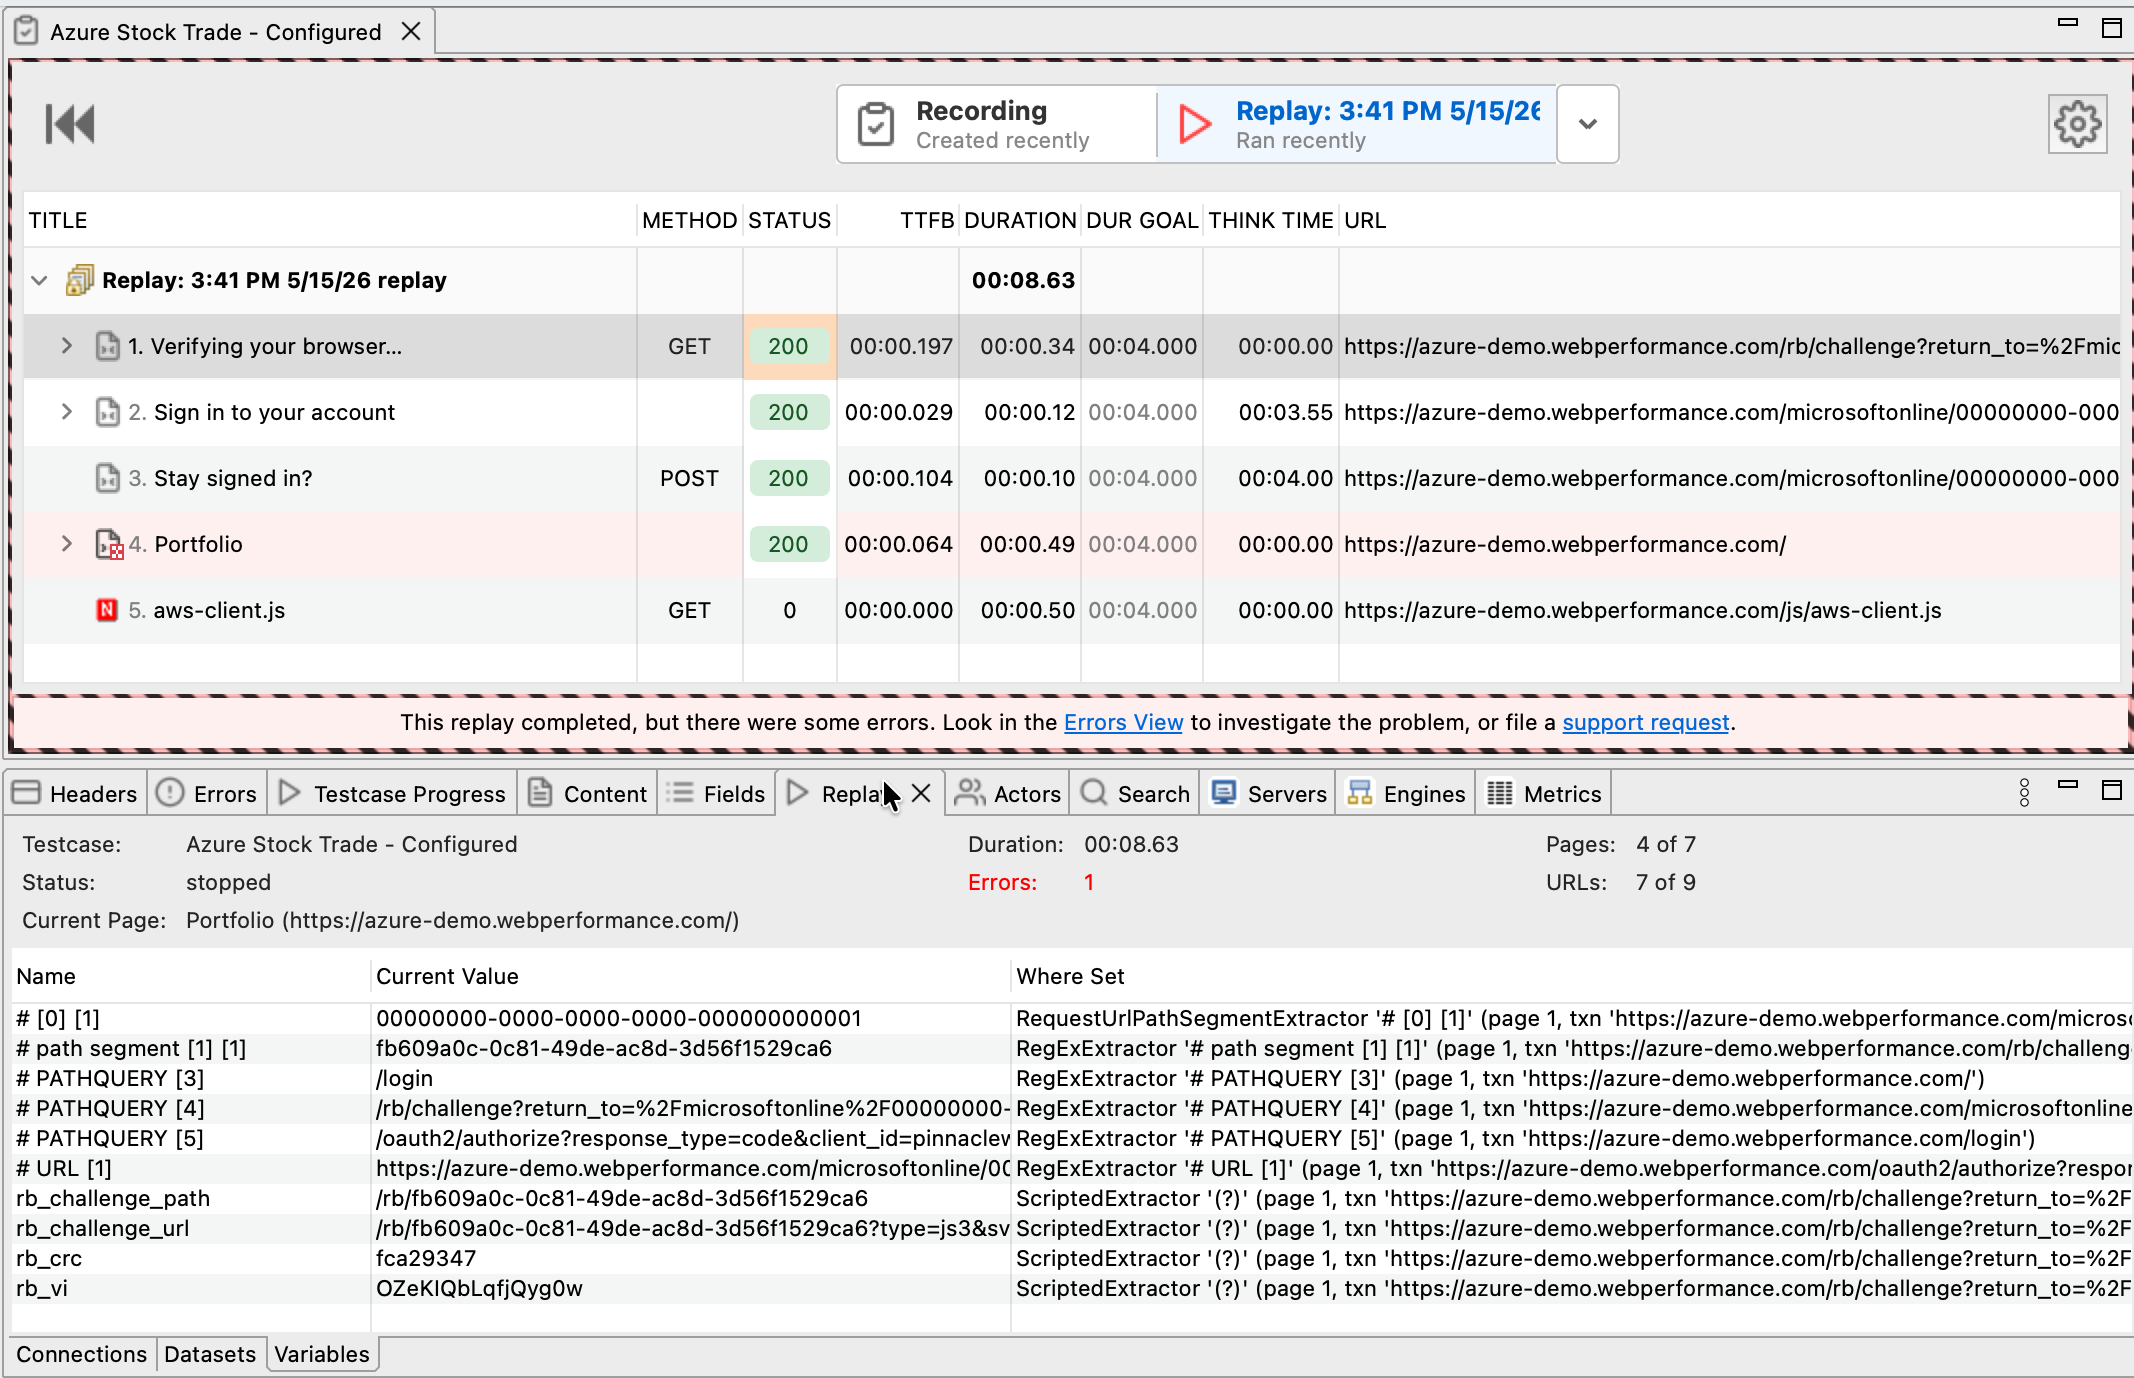Screen dimensions: 2134x1378
Task: Open the Actors tab
Action: 1008,794
